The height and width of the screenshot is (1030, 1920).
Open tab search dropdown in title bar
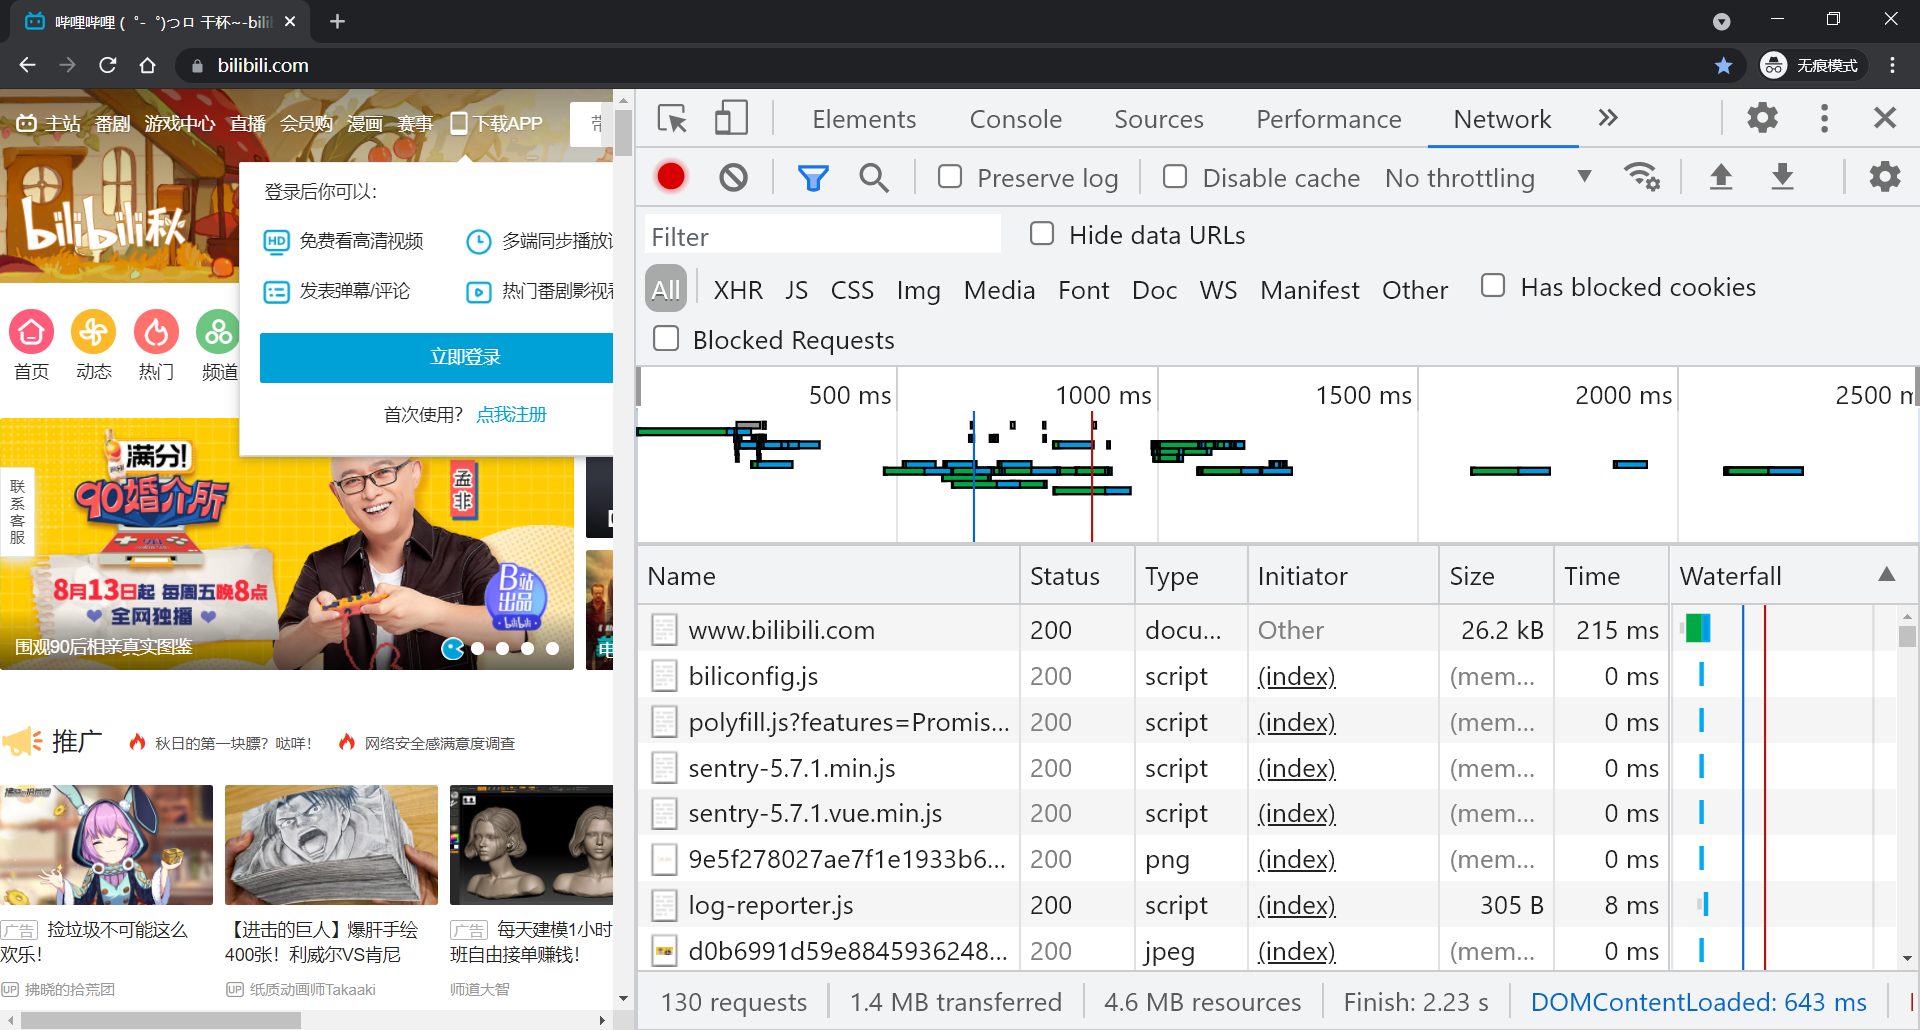click(1722, 21)
